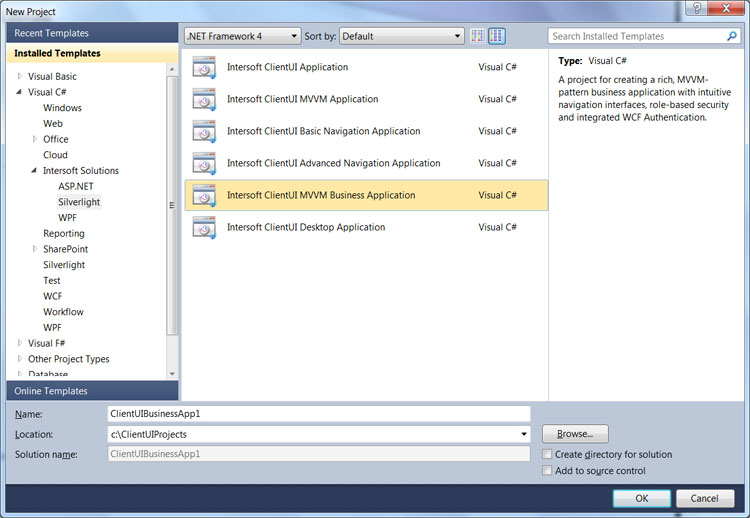Collapse the Intersoft Solutions node
The height and width of the screenshot is (518, 750).
(34, 170)
